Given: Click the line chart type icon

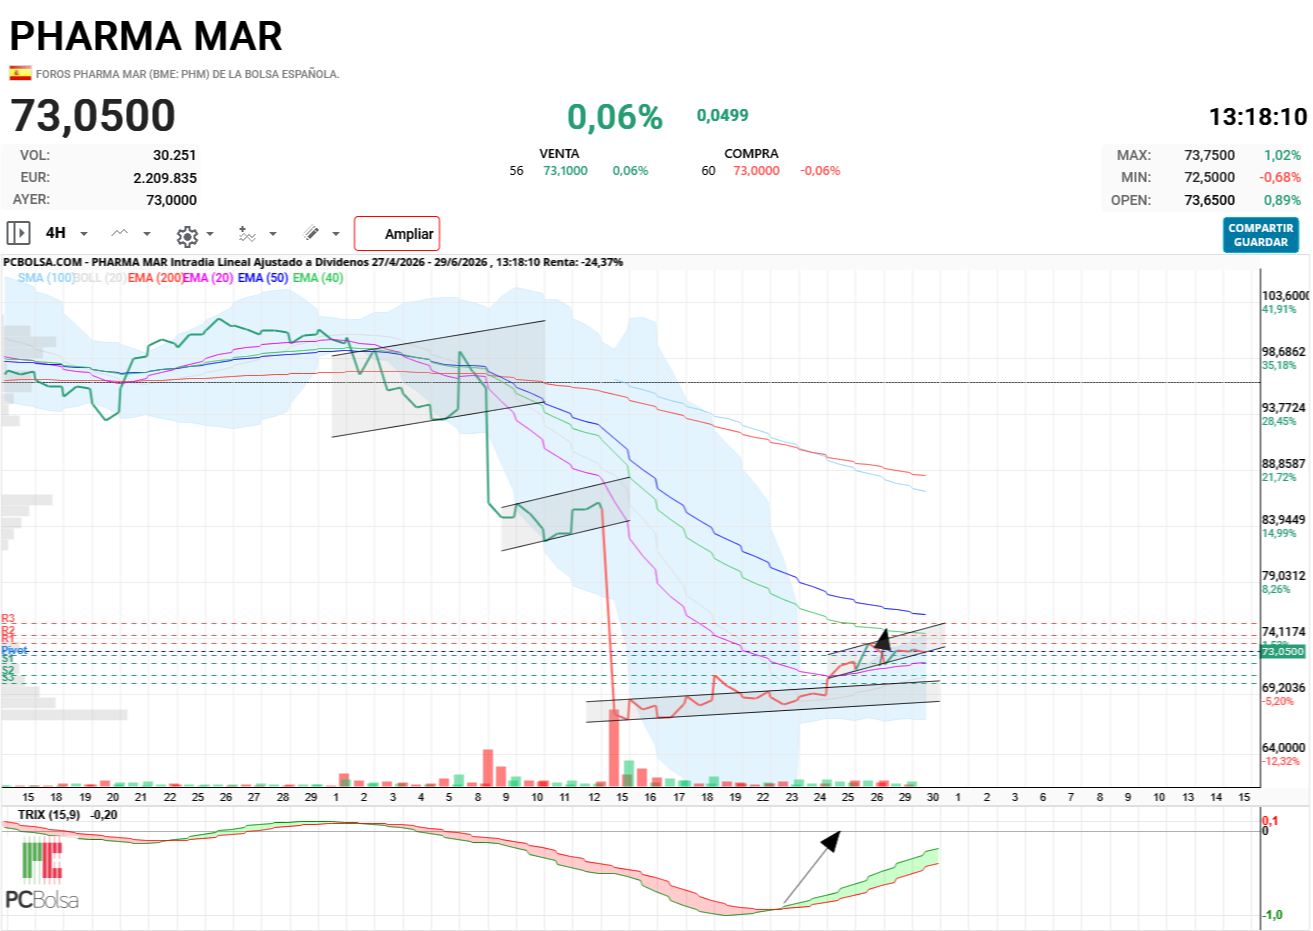Looking at the screenshot, I should (120, 233).
